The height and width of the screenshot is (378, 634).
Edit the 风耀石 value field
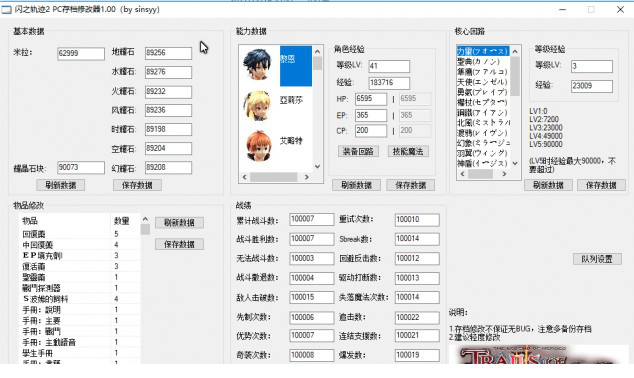click(x=168, y=110)
